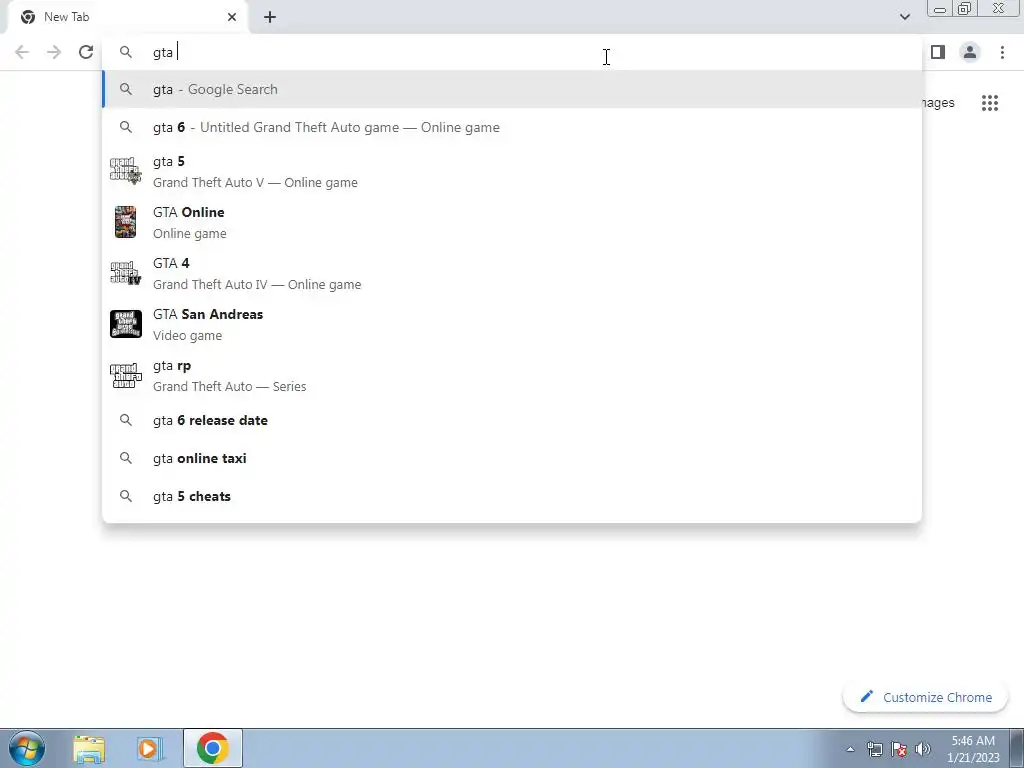Screen dimensions: 1024x768
Task: Click in the address bar with 'gta'
Action: pos(512,52)
